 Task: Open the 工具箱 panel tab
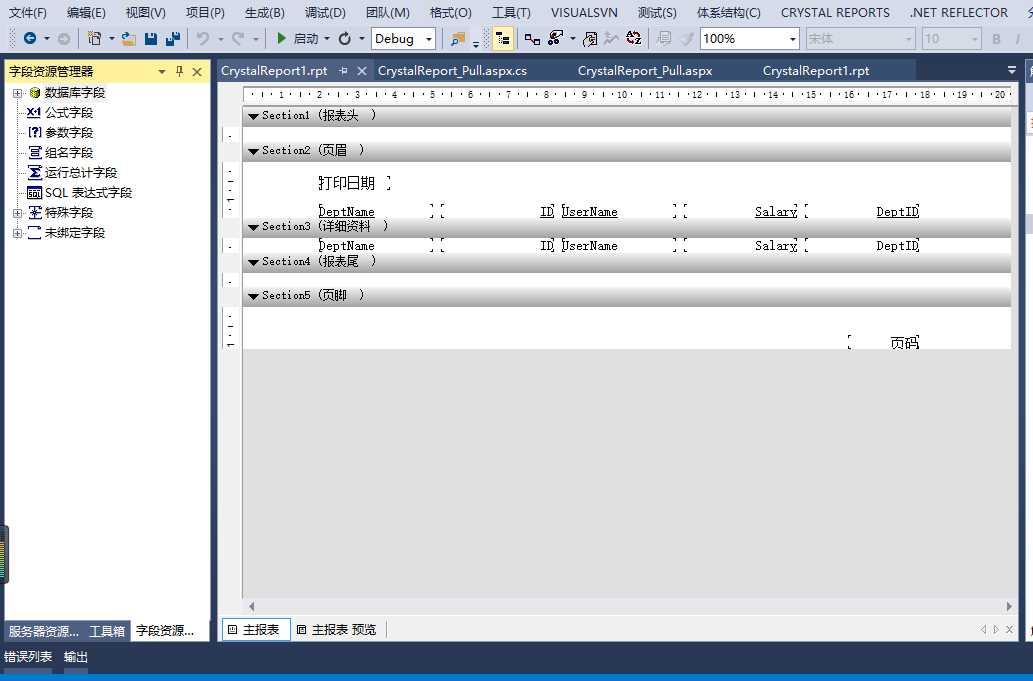click(107, 631)
